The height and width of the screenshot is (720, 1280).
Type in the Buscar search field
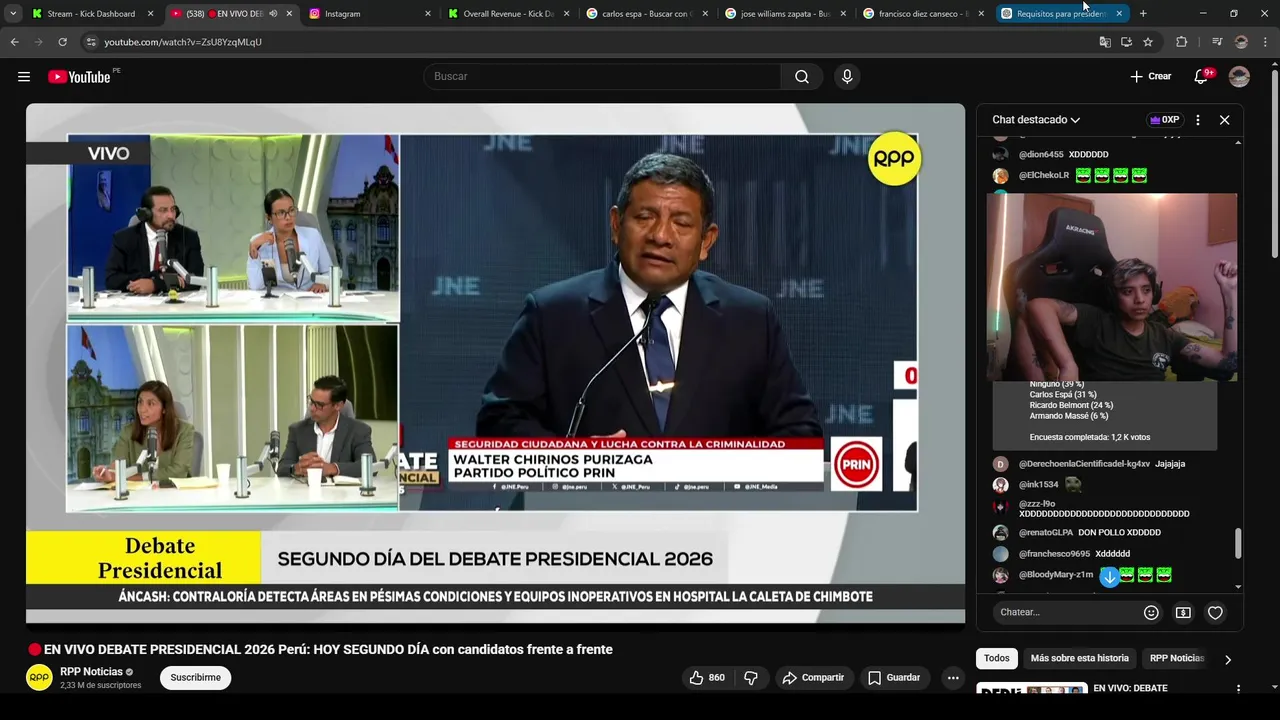tap(603, 77)
